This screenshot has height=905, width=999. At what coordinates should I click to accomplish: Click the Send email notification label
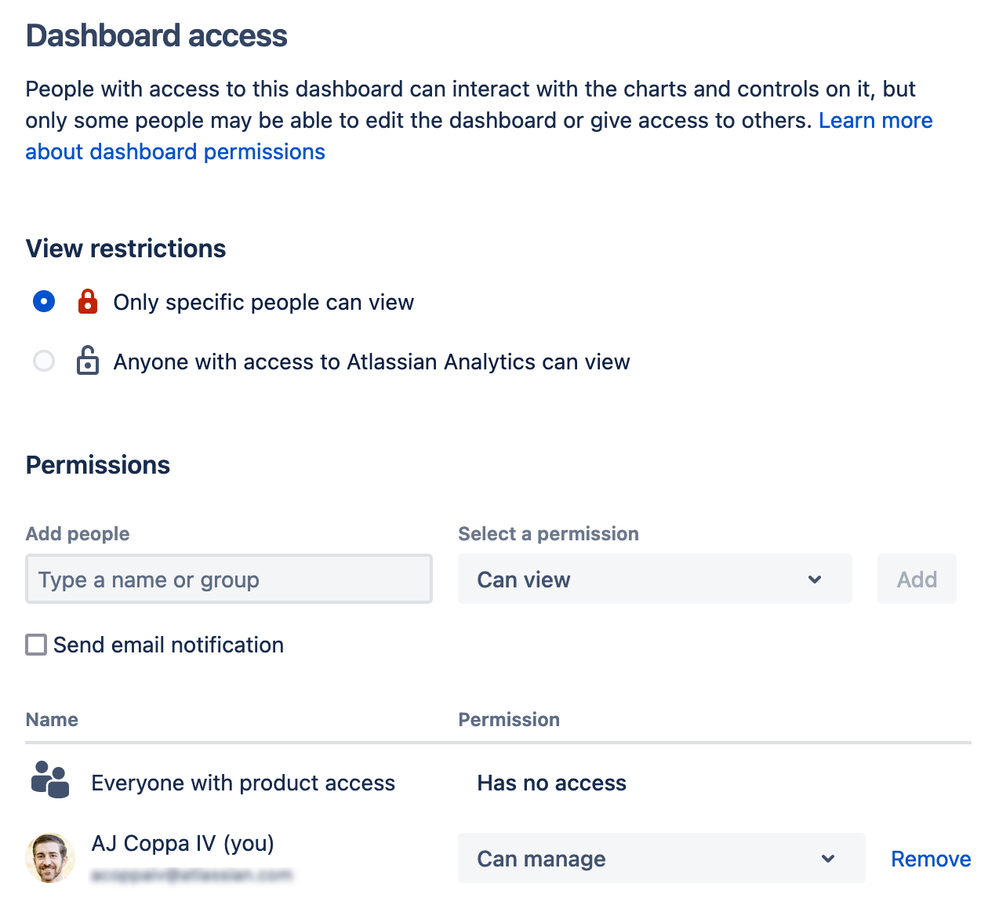(169, 645)
